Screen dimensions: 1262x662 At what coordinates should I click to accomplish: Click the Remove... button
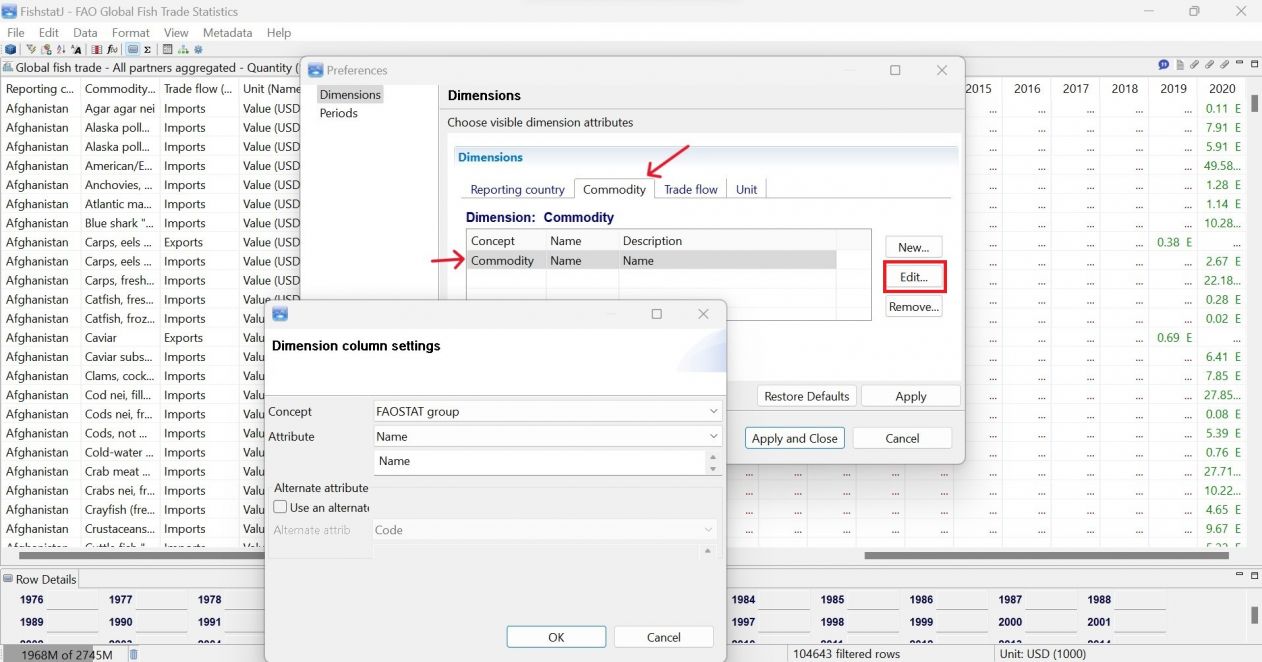[914, 307]
